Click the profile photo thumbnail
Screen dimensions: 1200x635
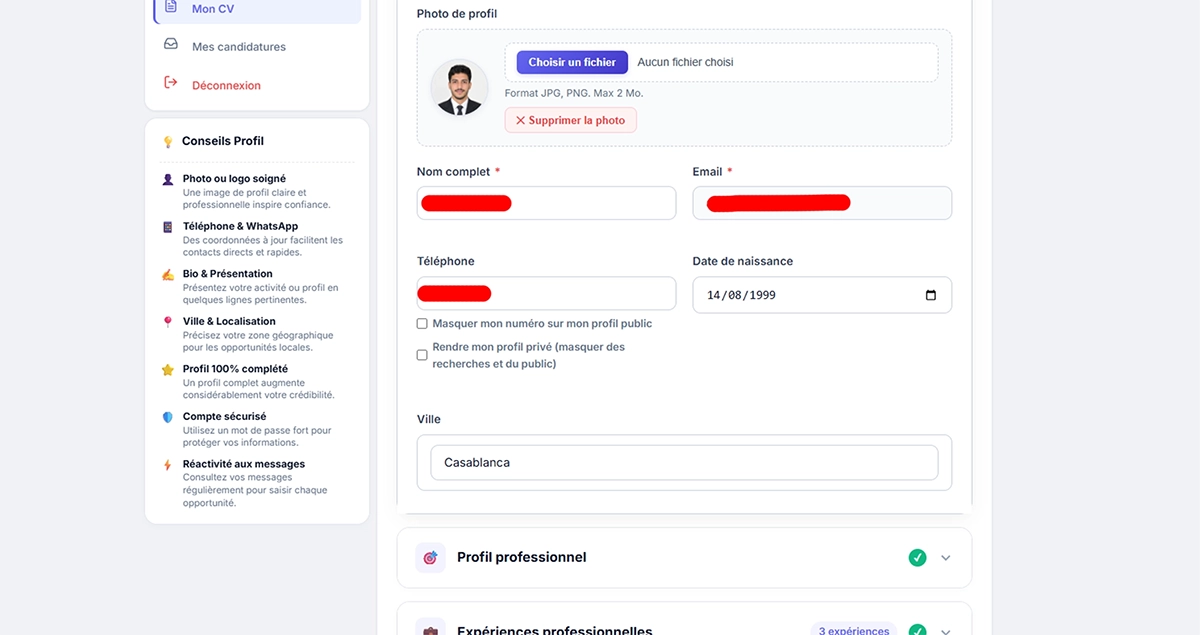point(460,88)
